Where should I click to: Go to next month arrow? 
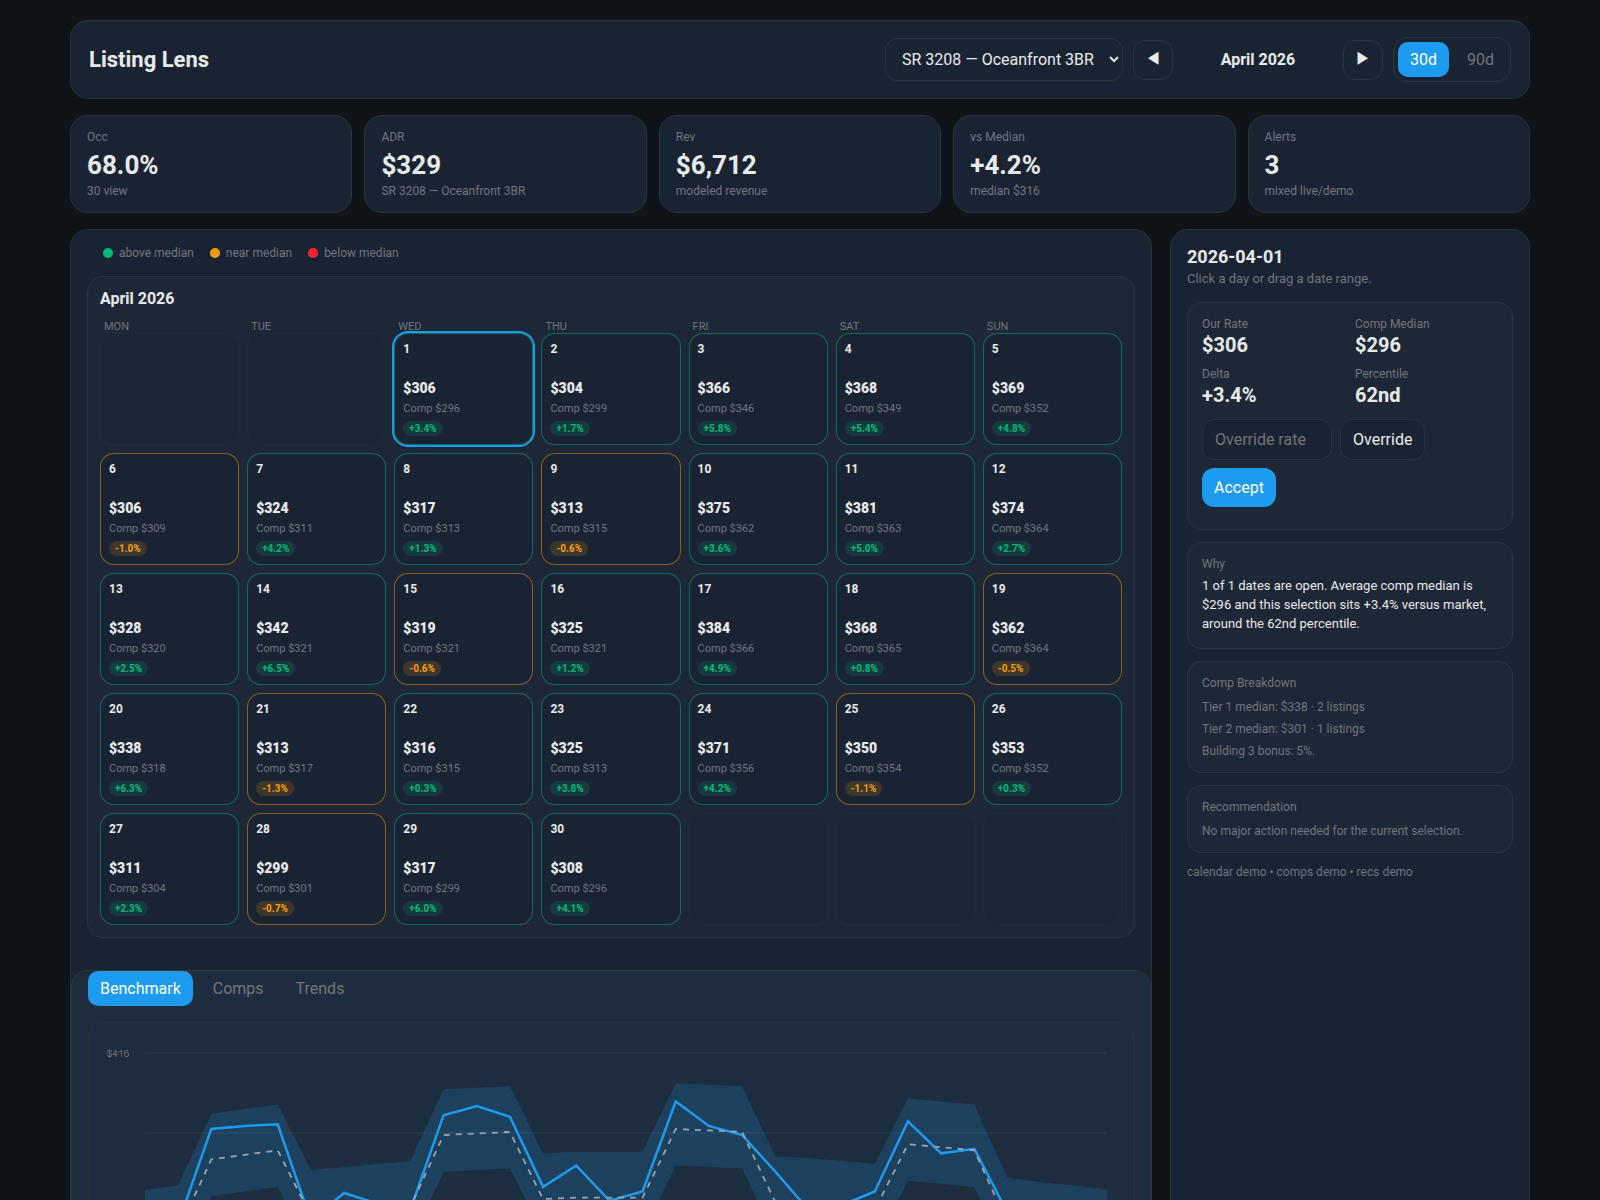pyautogui.click(x=1362, y=59)
